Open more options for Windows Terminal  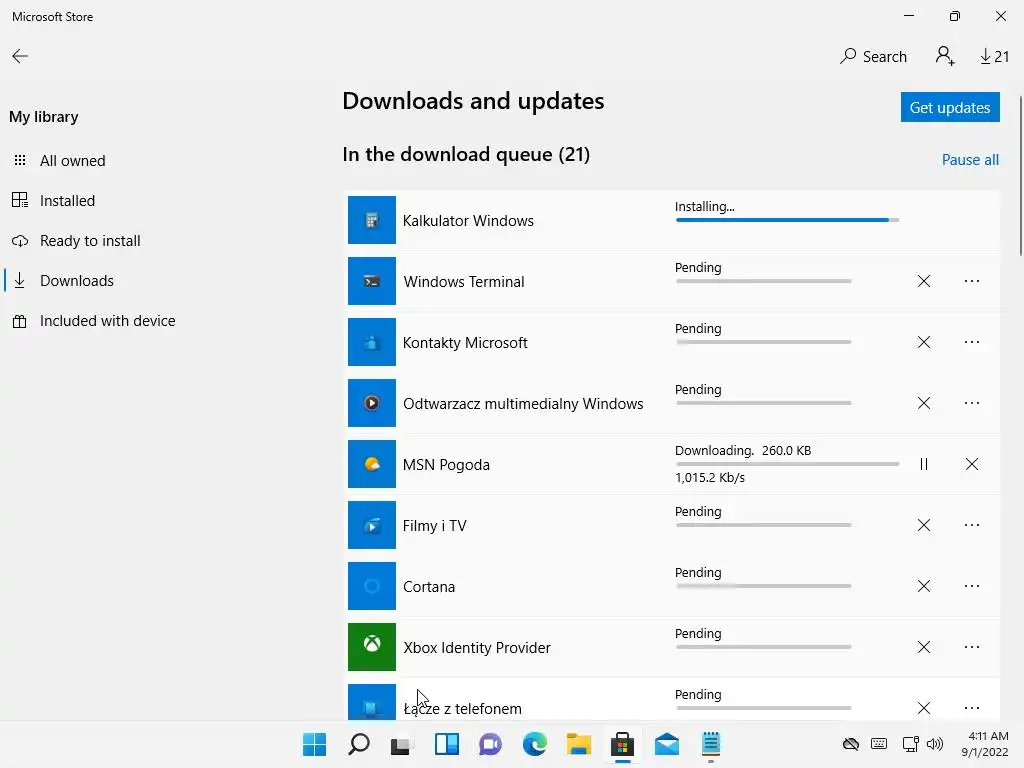point(972,281)
